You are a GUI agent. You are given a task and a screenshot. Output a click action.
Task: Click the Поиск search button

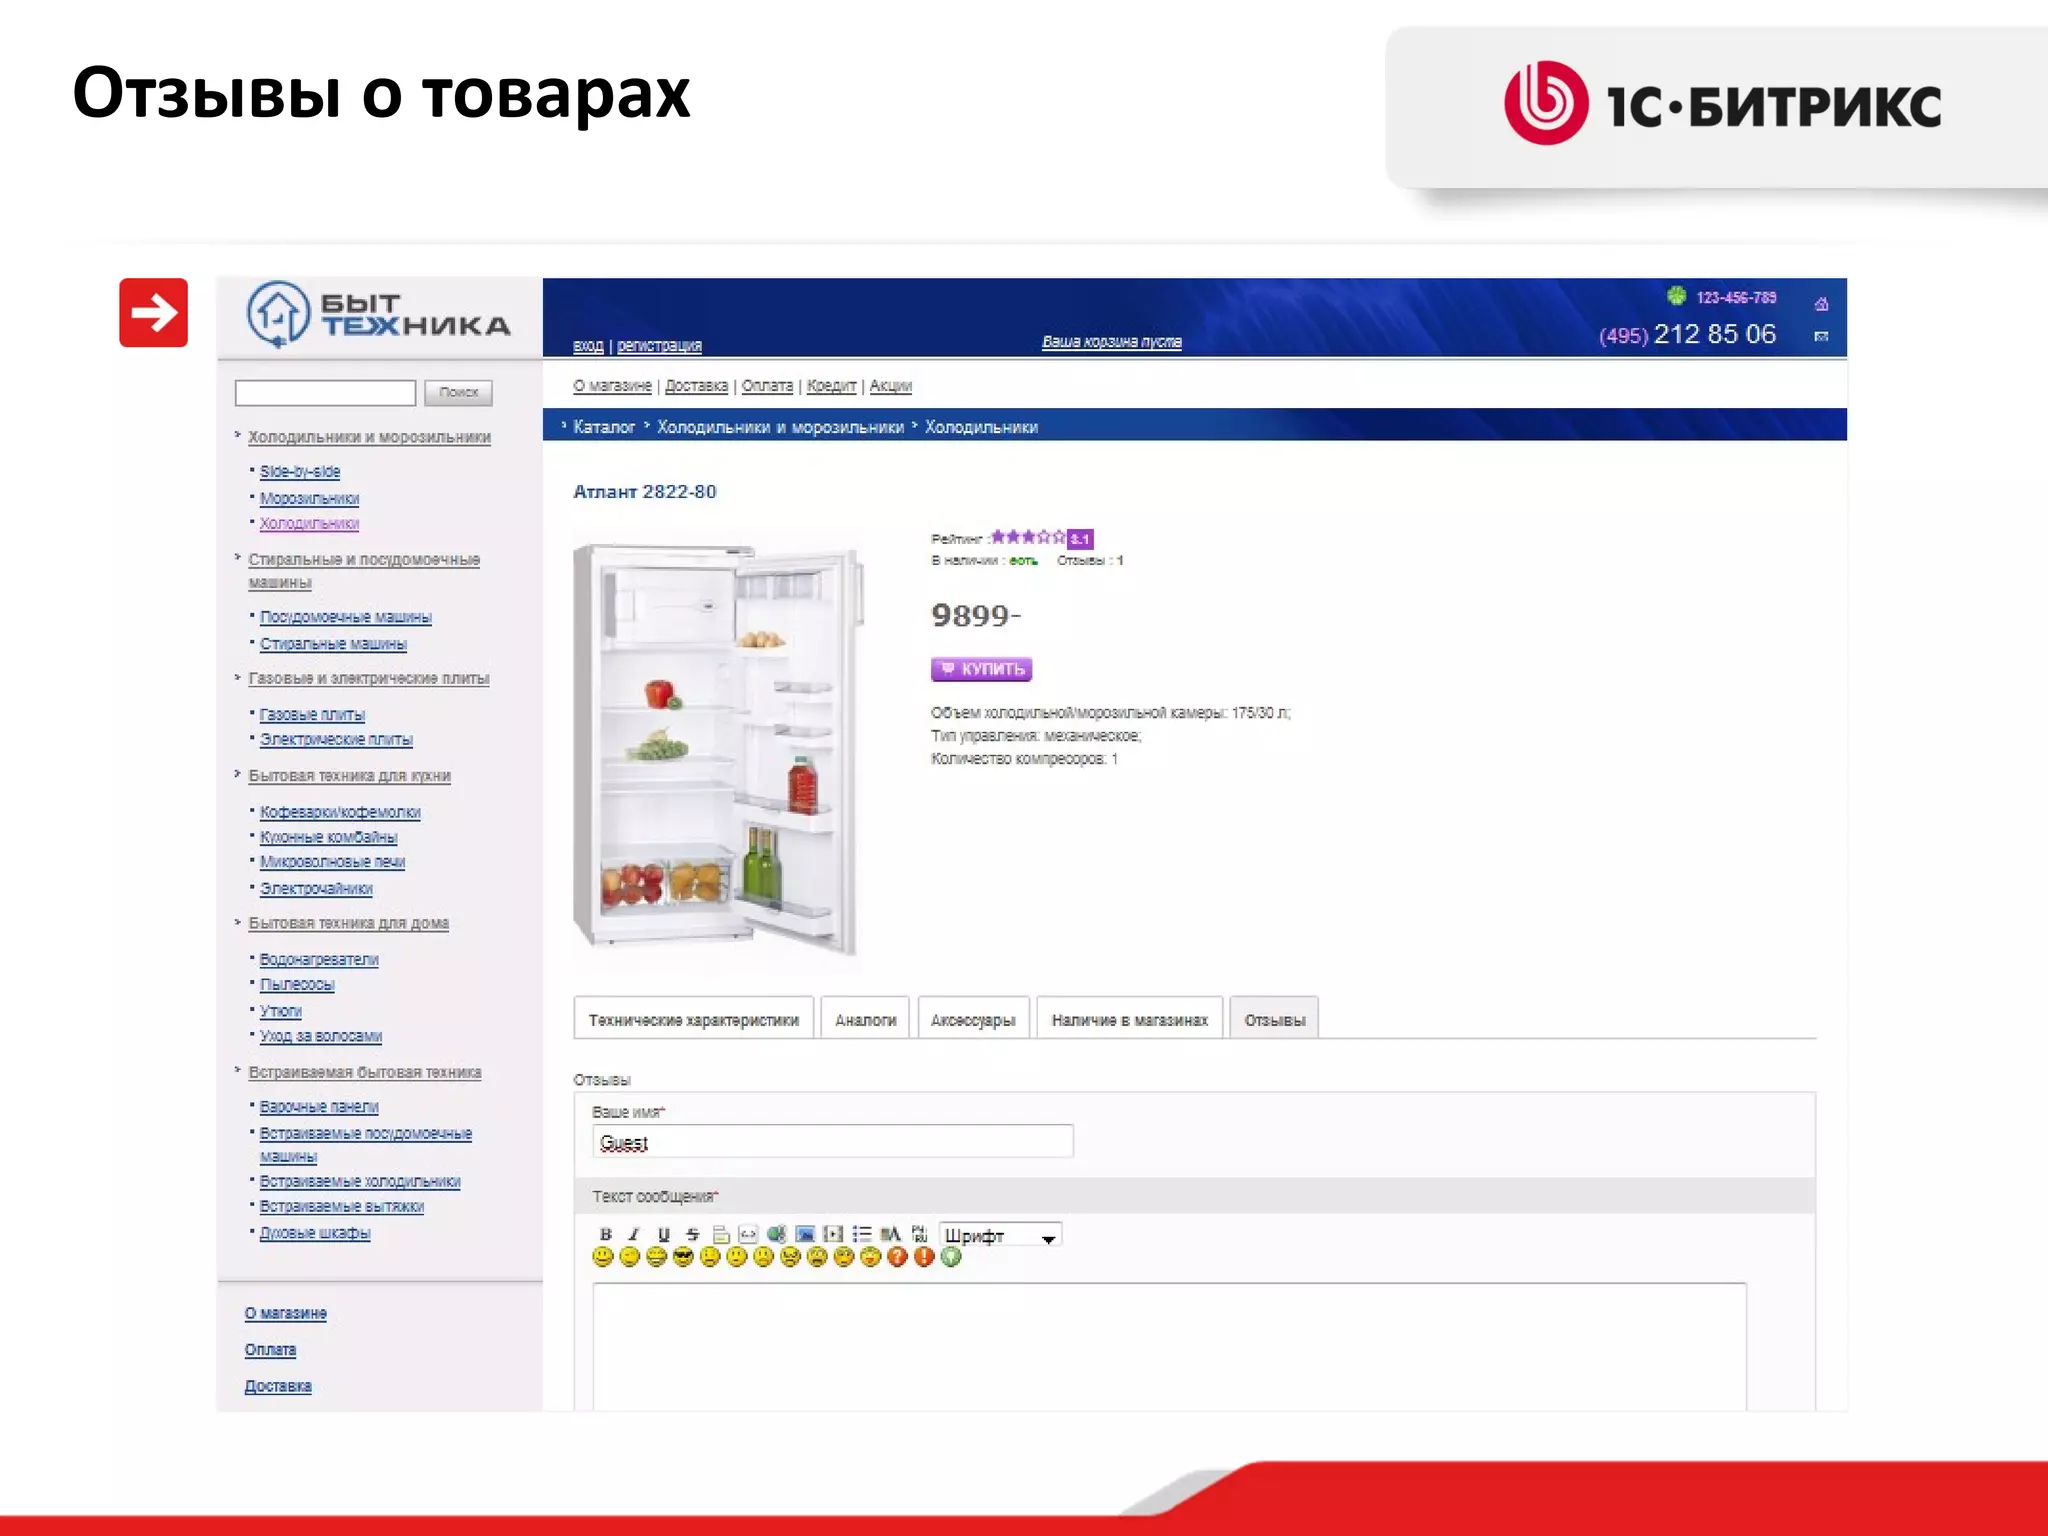[458, 392]
